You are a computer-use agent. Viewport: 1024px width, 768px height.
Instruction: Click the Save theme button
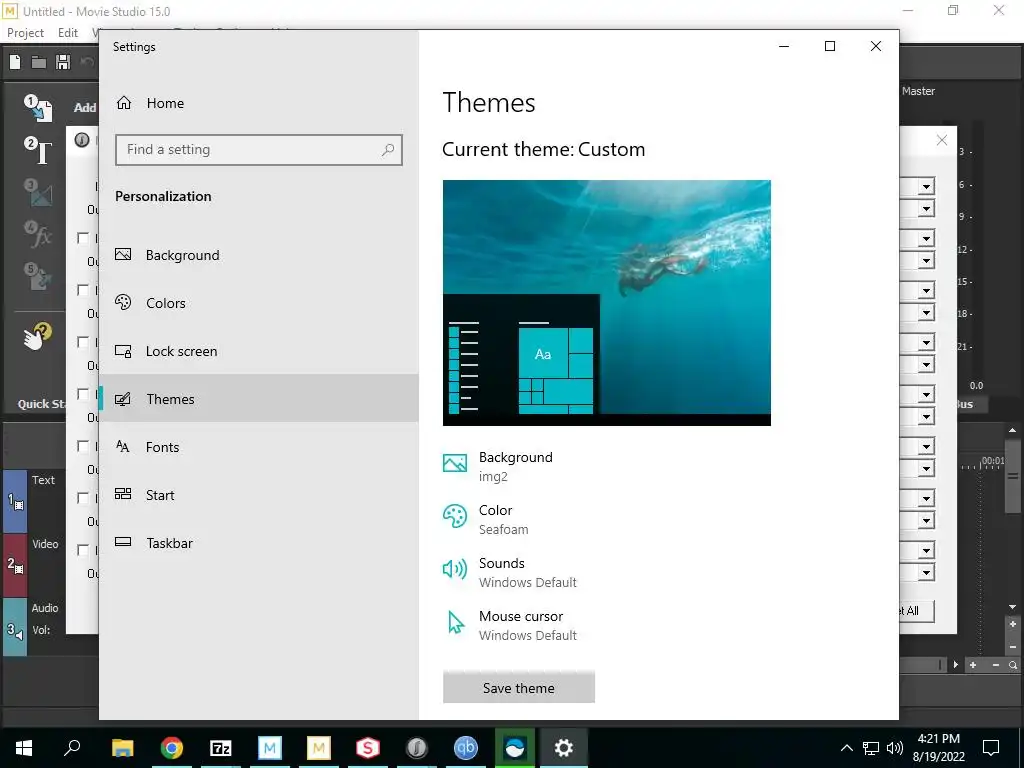519,688
